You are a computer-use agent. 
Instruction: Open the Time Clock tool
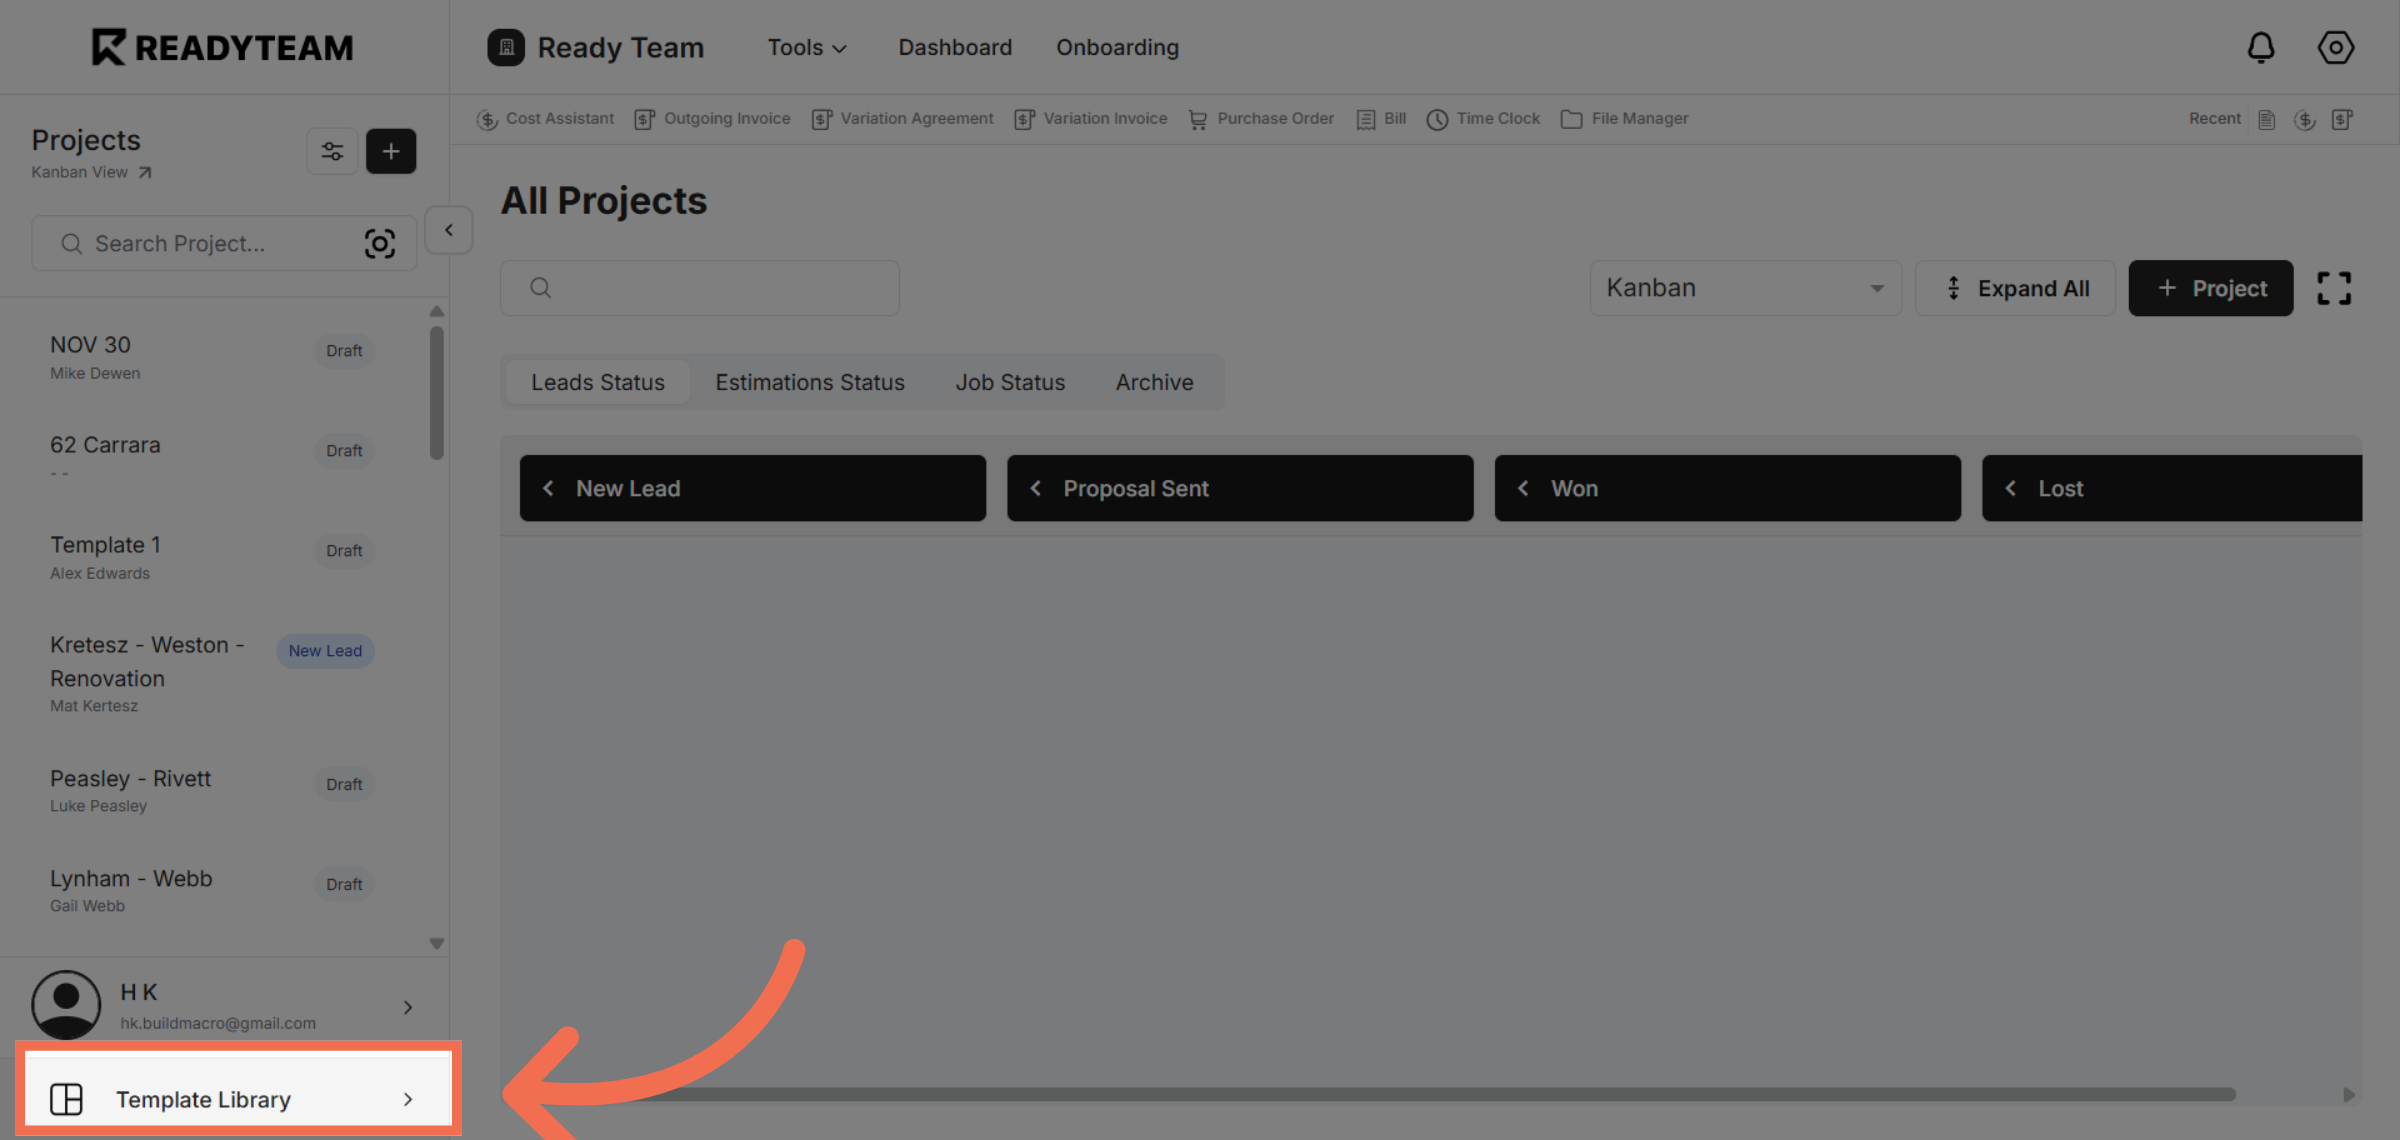point(1483,118)
